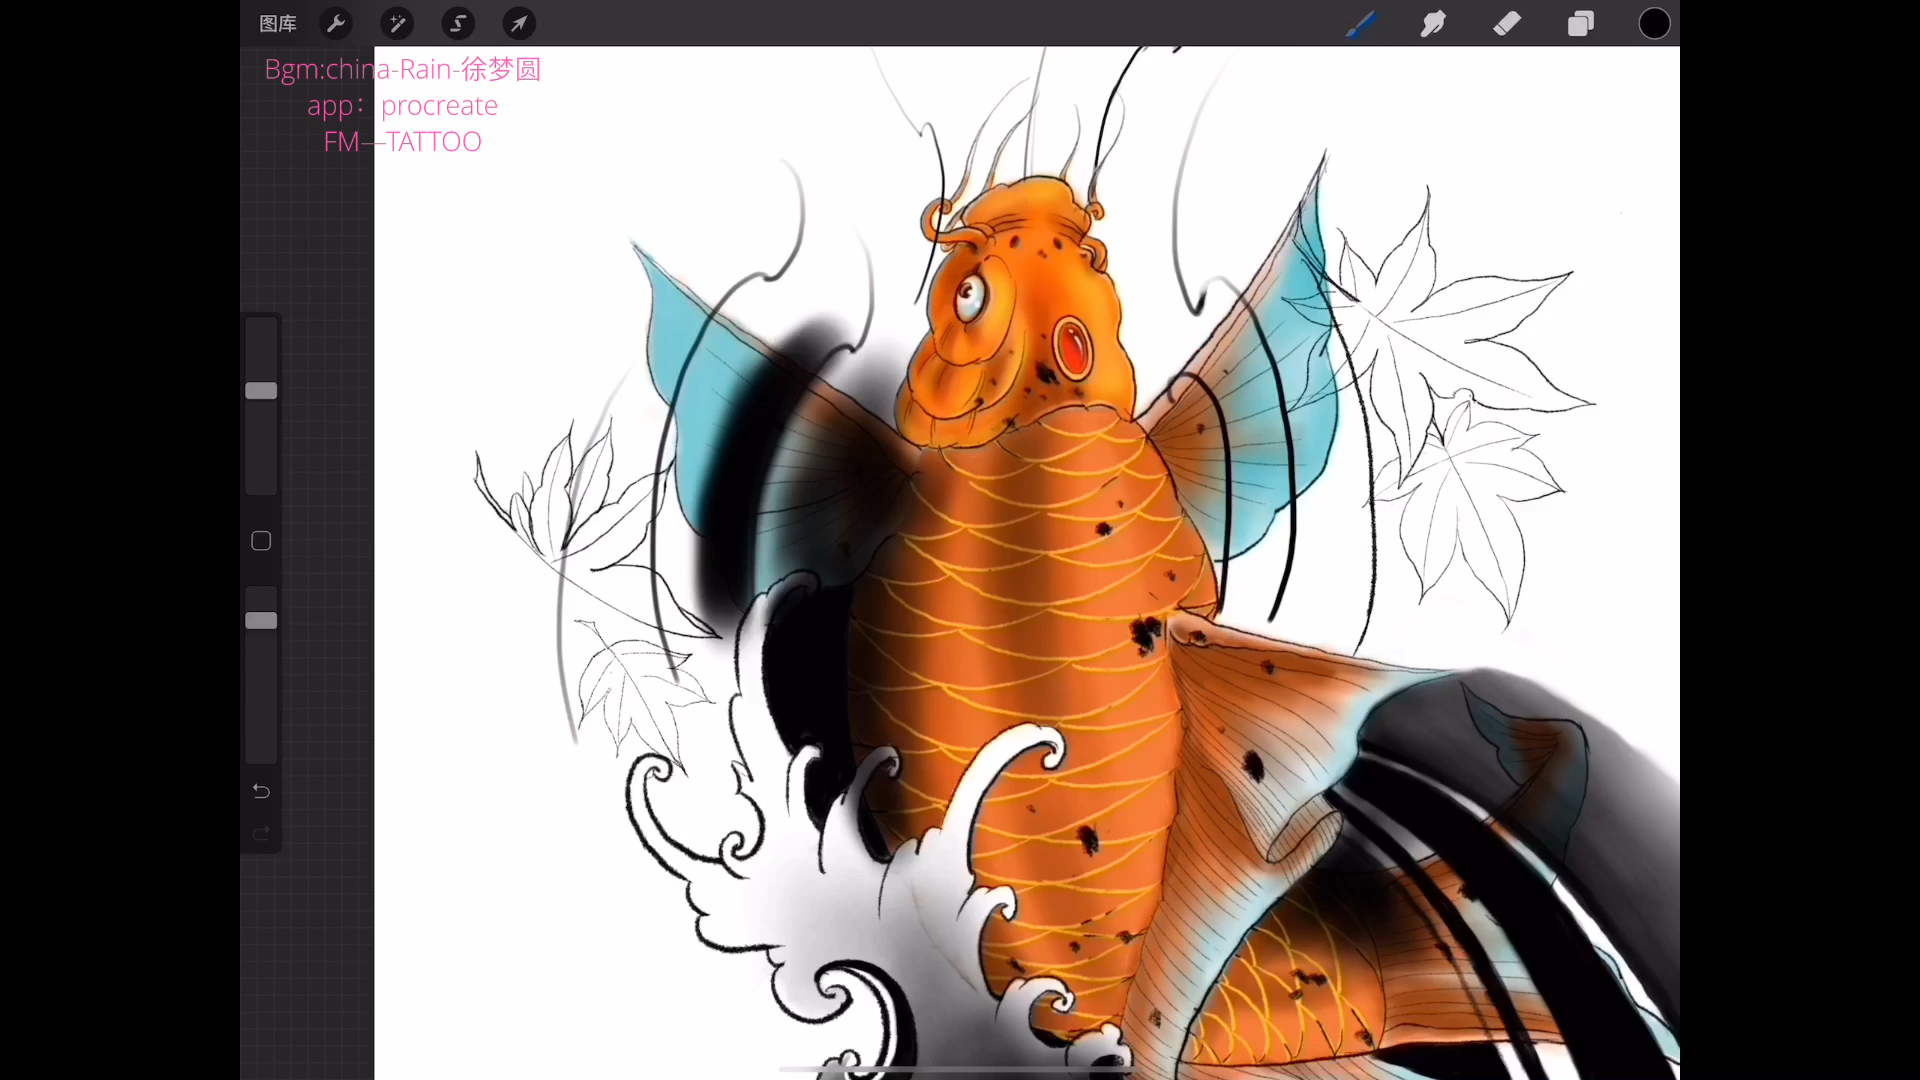Redo using the greyed forward arrow
The height and width of the screenshot is (1080, 1920).
click(261, 833)
